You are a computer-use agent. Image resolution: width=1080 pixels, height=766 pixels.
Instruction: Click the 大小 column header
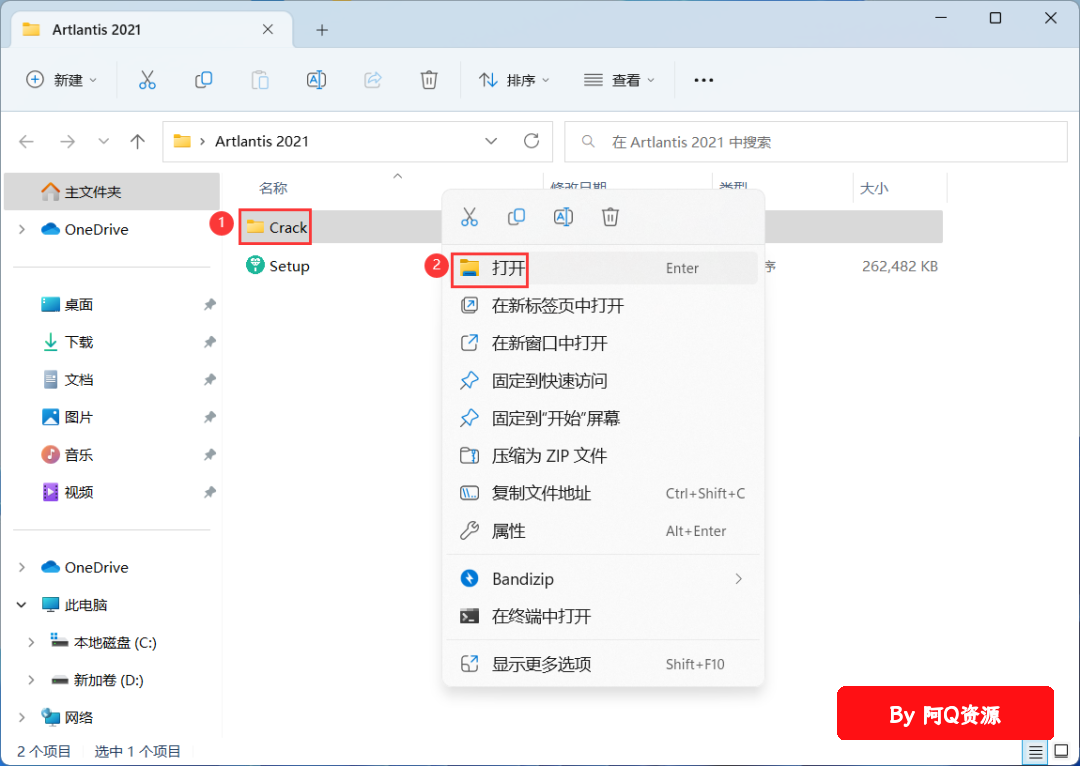(874, 188)
